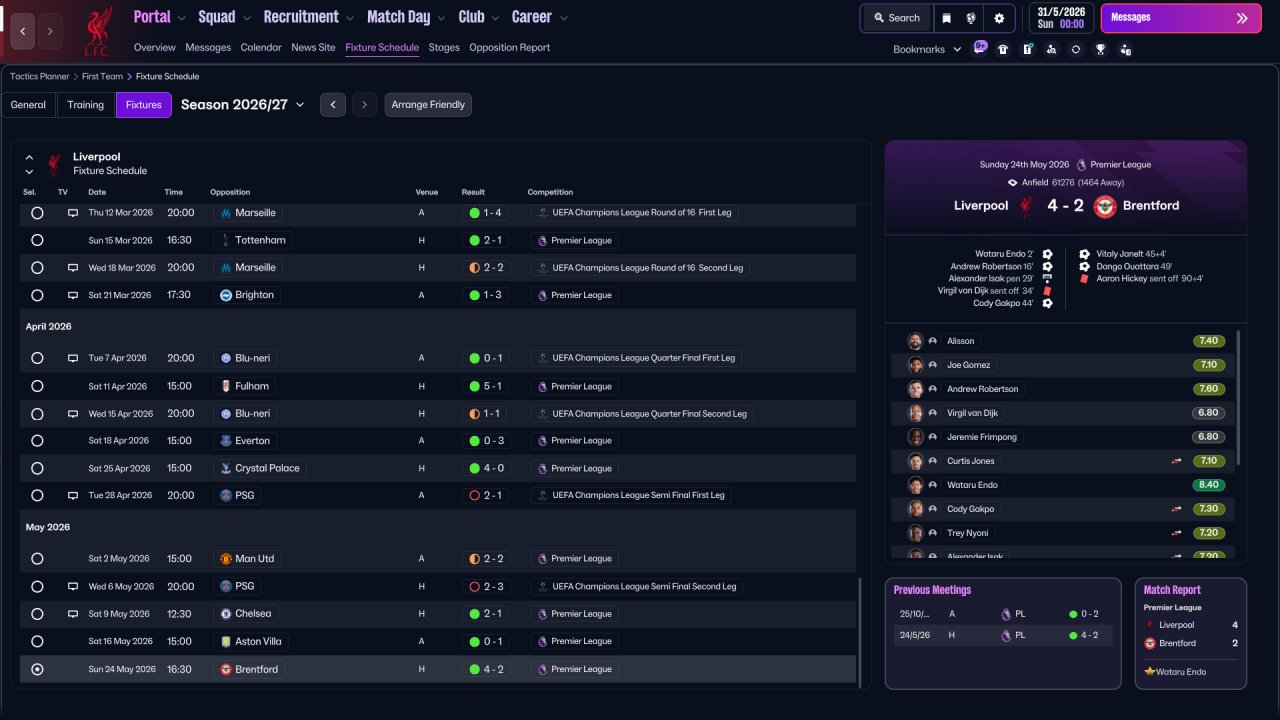Viewport: 1280px width, 720px height.
Task: Select the radio button for Aston Villa fixture
Action: 37,641
